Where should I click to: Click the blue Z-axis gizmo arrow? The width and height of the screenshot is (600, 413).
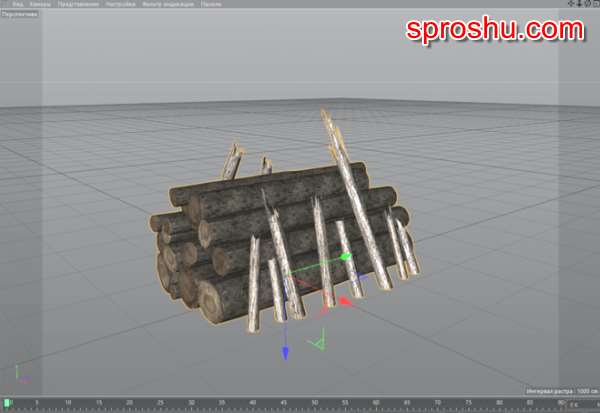[285, 351]
